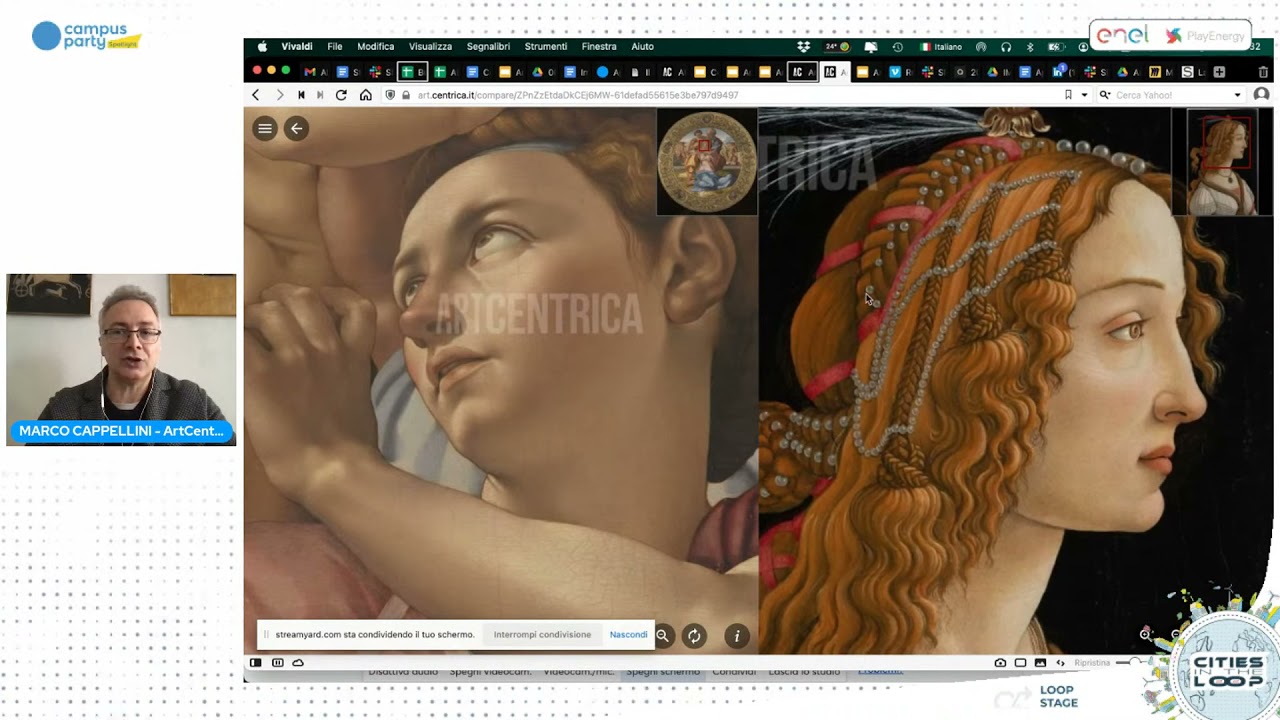This screenshot has width=1280, height=720.
Task: Click the address bar URL field
Action: tap(728, 95)
